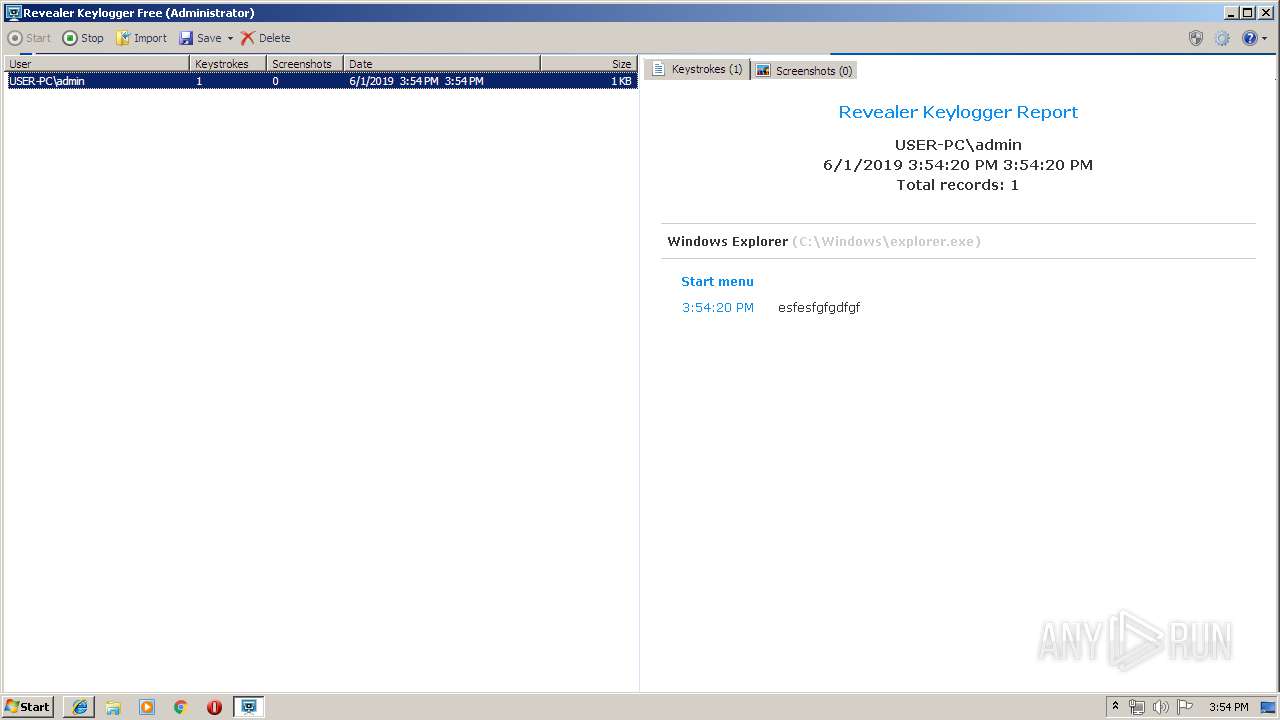1280x720 pixels.
Task: Minimize the Revealer Keylogger window
Action: pyautogui.click(x=1230, y=12)
